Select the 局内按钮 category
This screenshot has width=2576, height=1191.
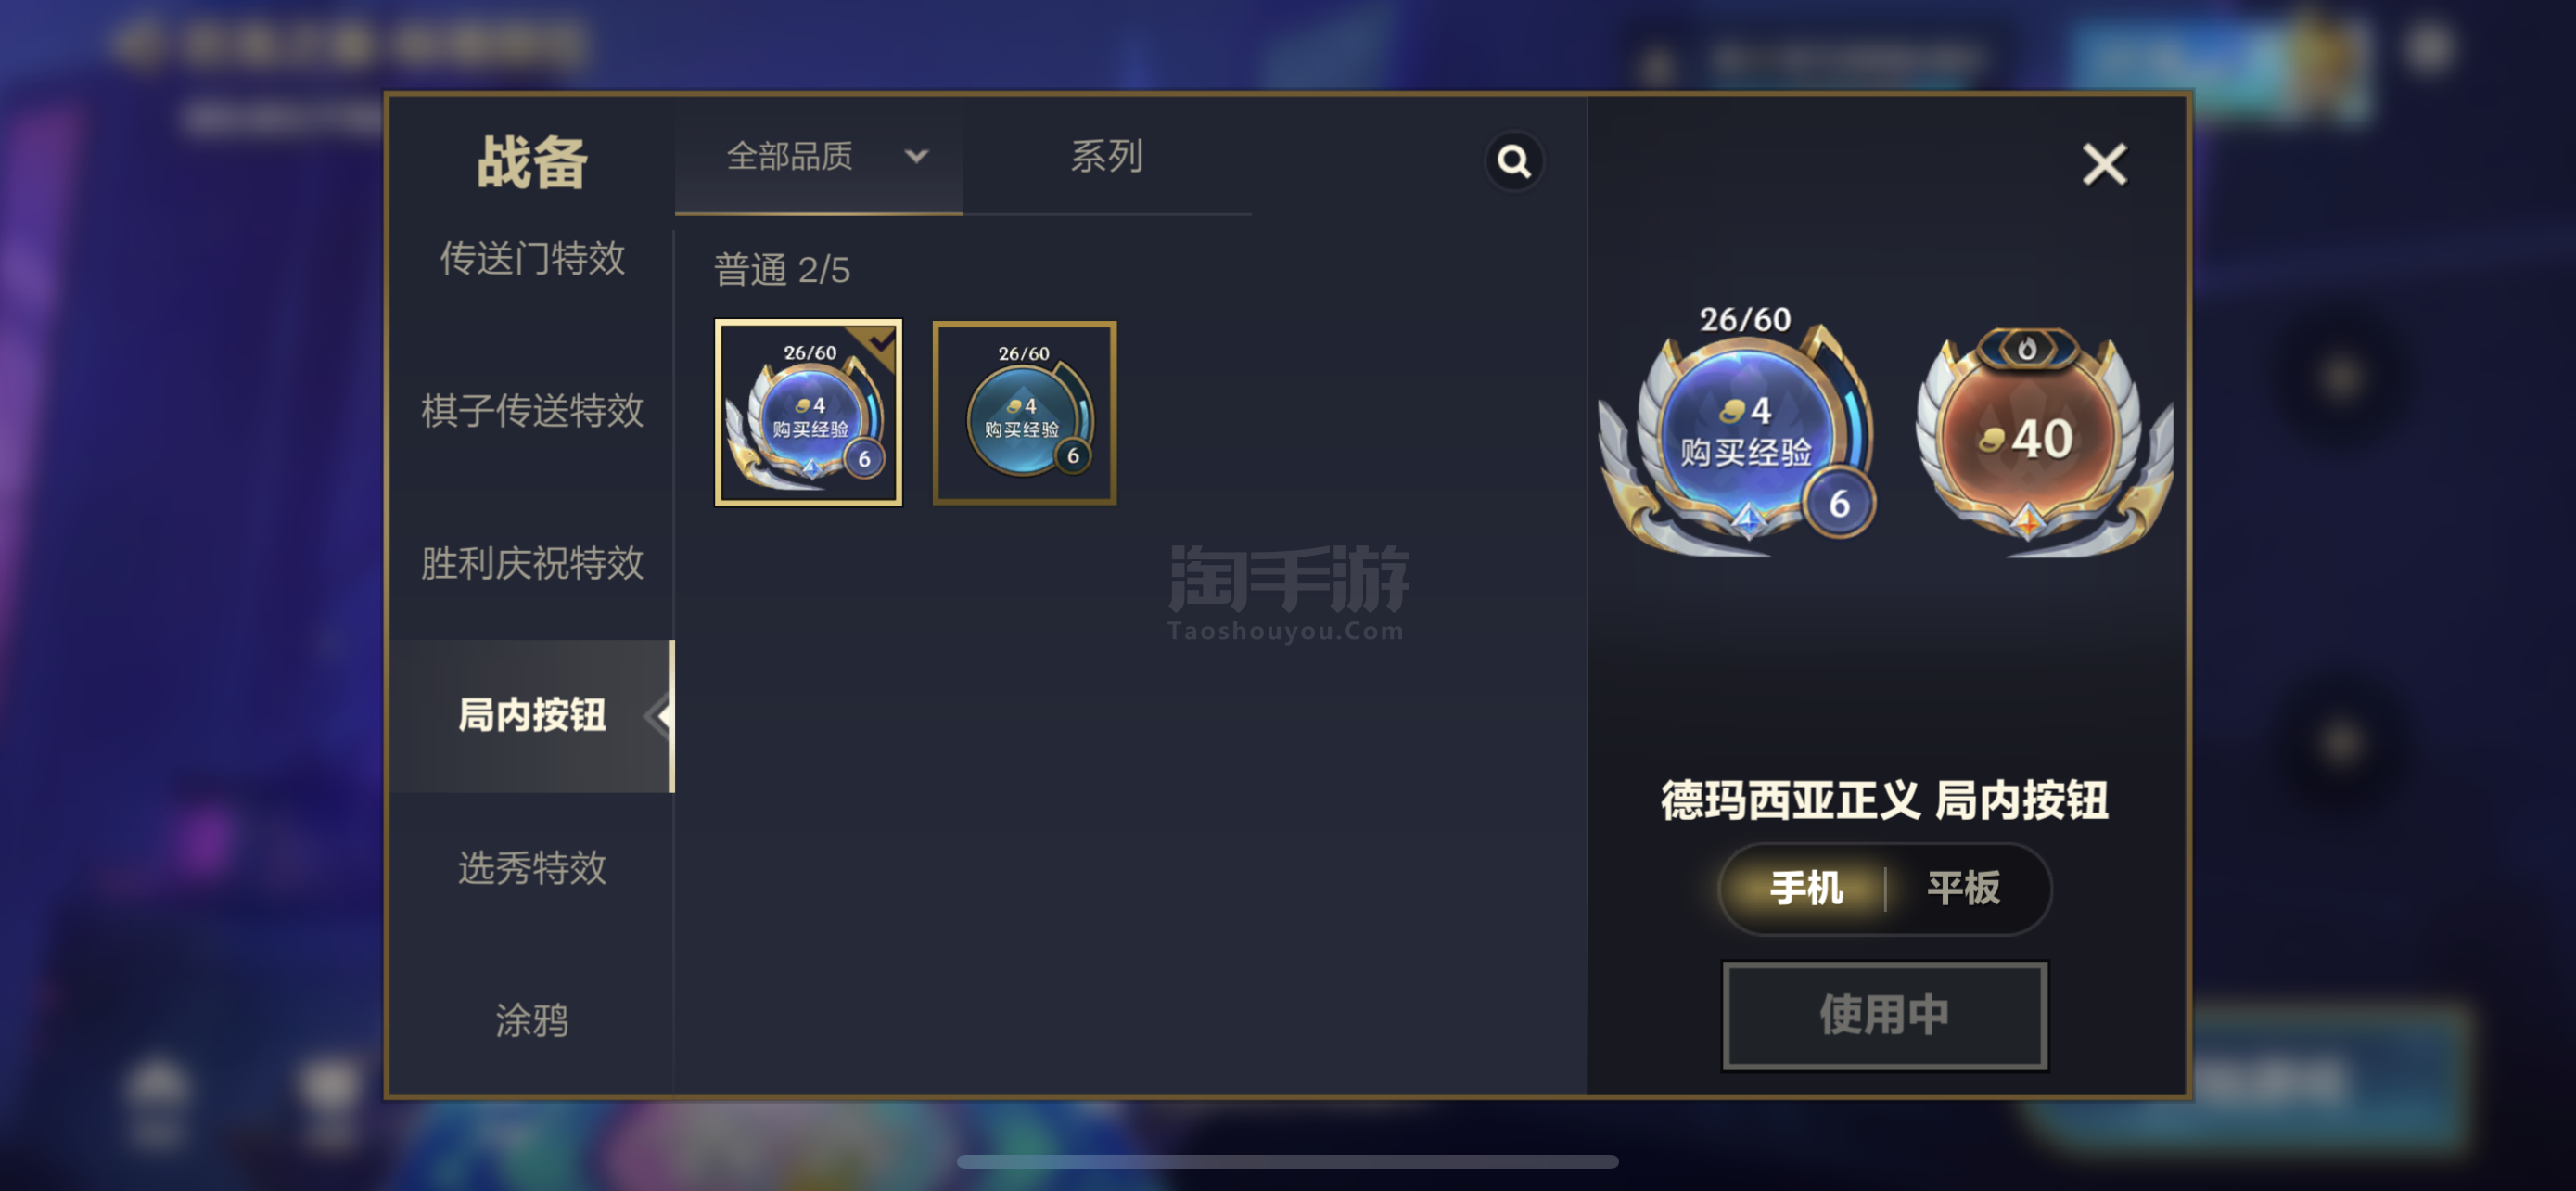[532, 716]
